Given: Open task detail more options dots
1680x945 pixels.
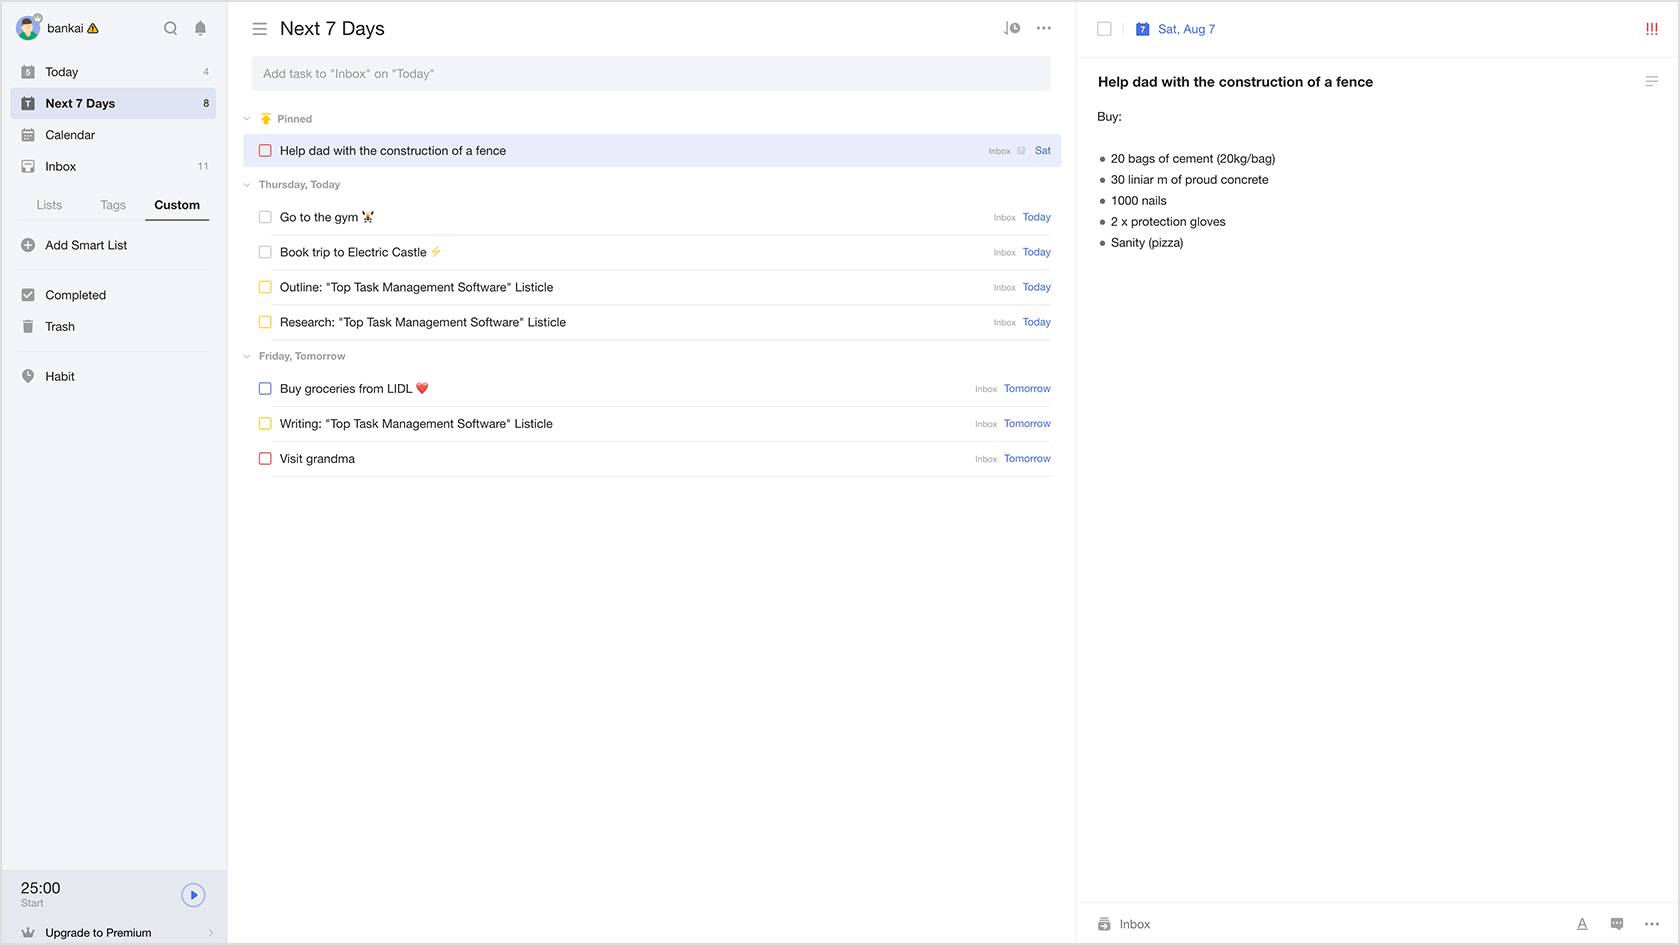Looking at the screenshot, I should coord(1652,924).
